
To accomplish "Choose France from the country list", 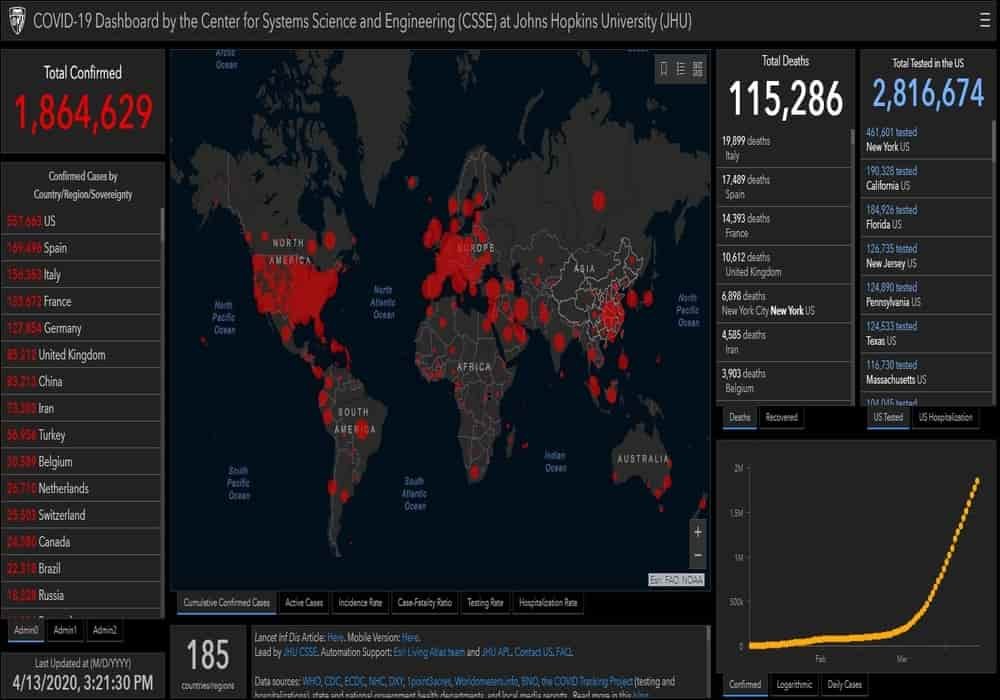I will pyautogui.click(x=81, y=302).
